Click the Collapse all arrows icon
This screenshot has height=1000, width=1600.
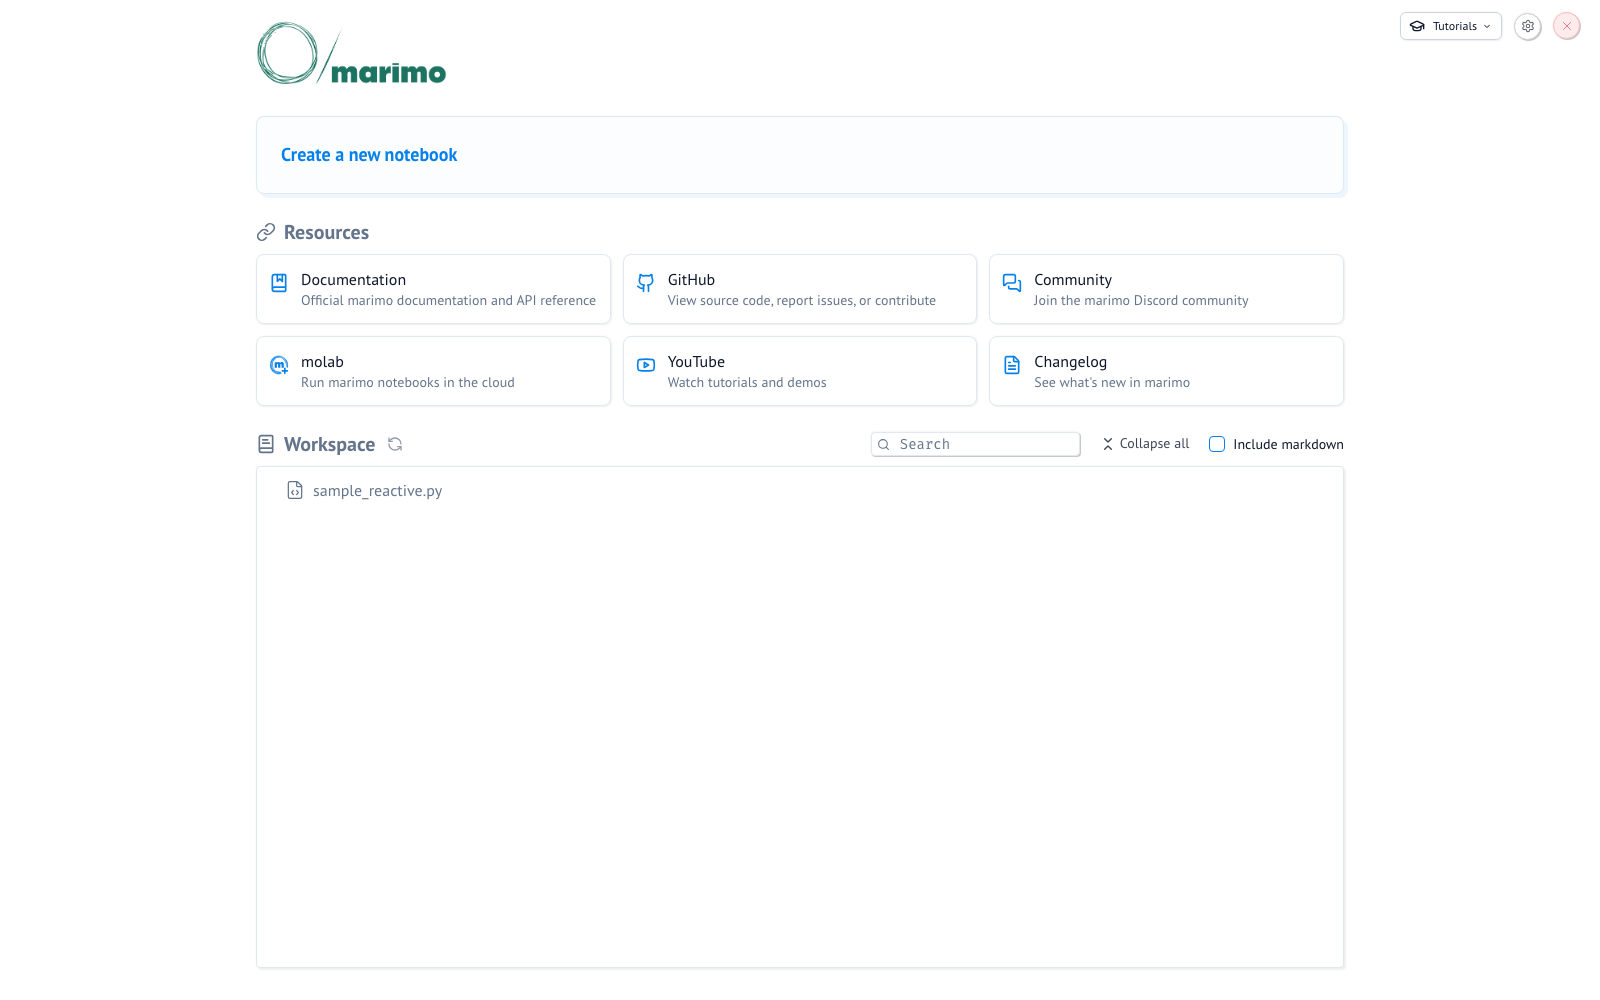[1108, 444]
